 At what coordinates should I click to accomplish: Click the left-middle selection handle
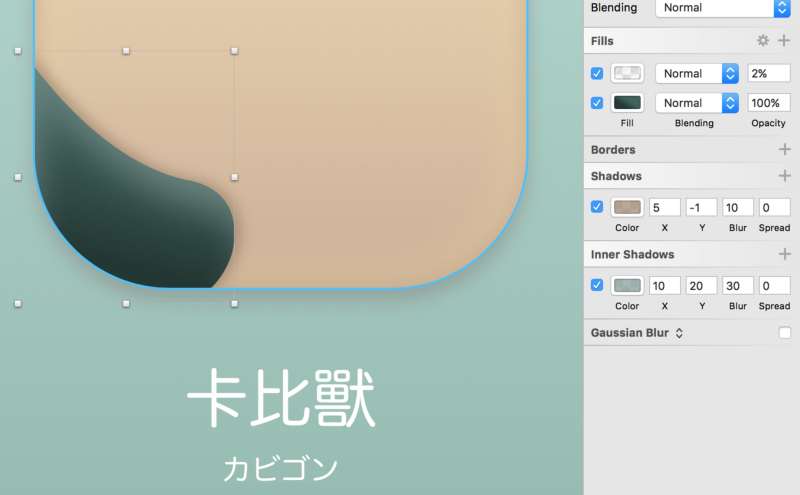tap(18, 177)
